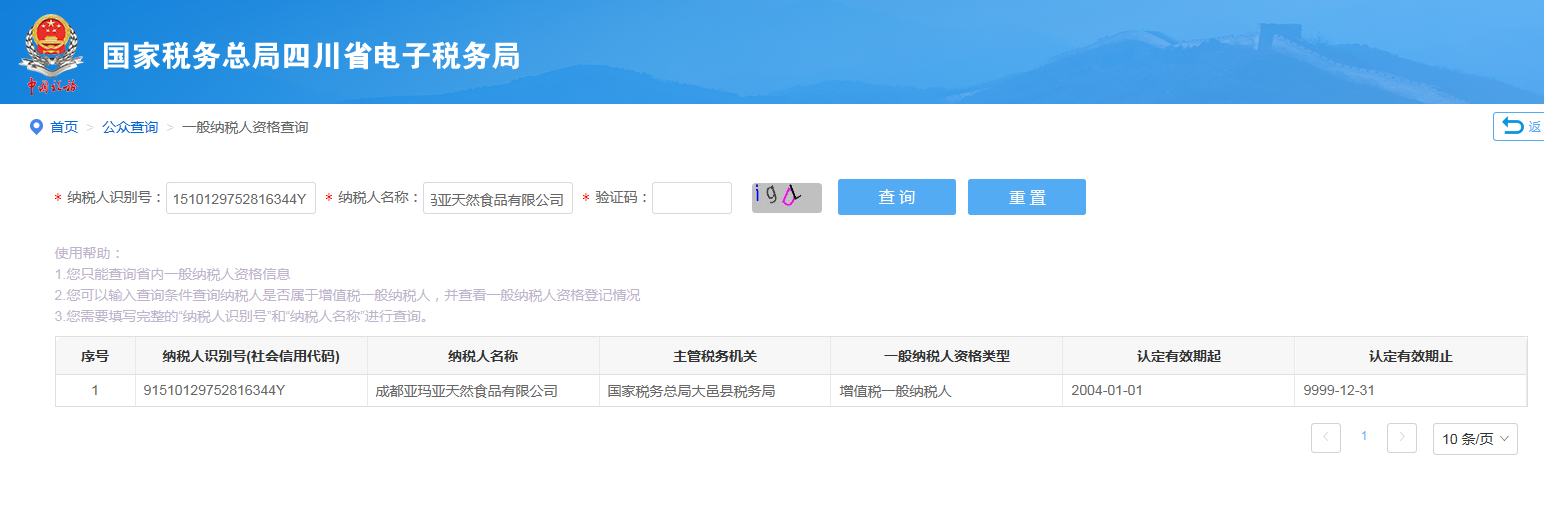Click the national tax emblem logo

pos(47,53)
